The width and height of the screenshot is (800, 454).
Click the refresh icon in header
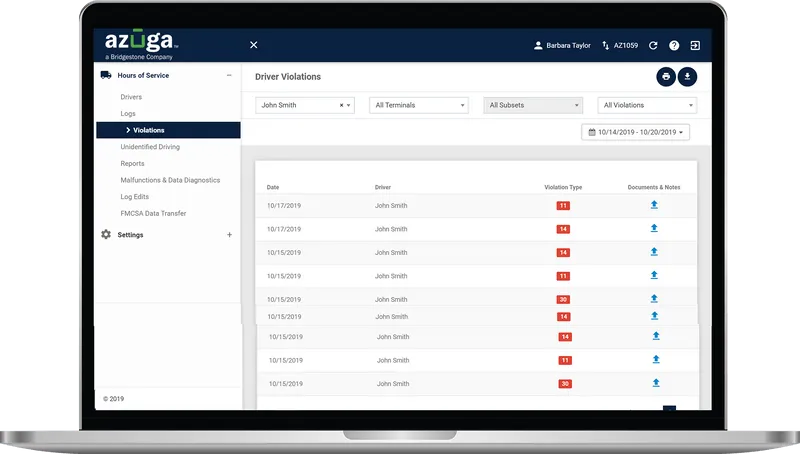[x=653, y=45]
